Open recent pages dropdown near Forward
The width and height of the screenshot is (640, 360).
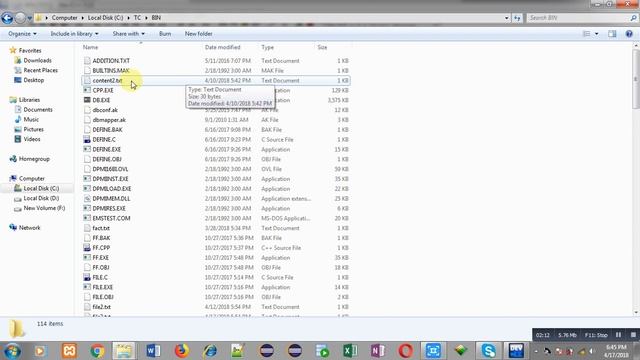29,18
